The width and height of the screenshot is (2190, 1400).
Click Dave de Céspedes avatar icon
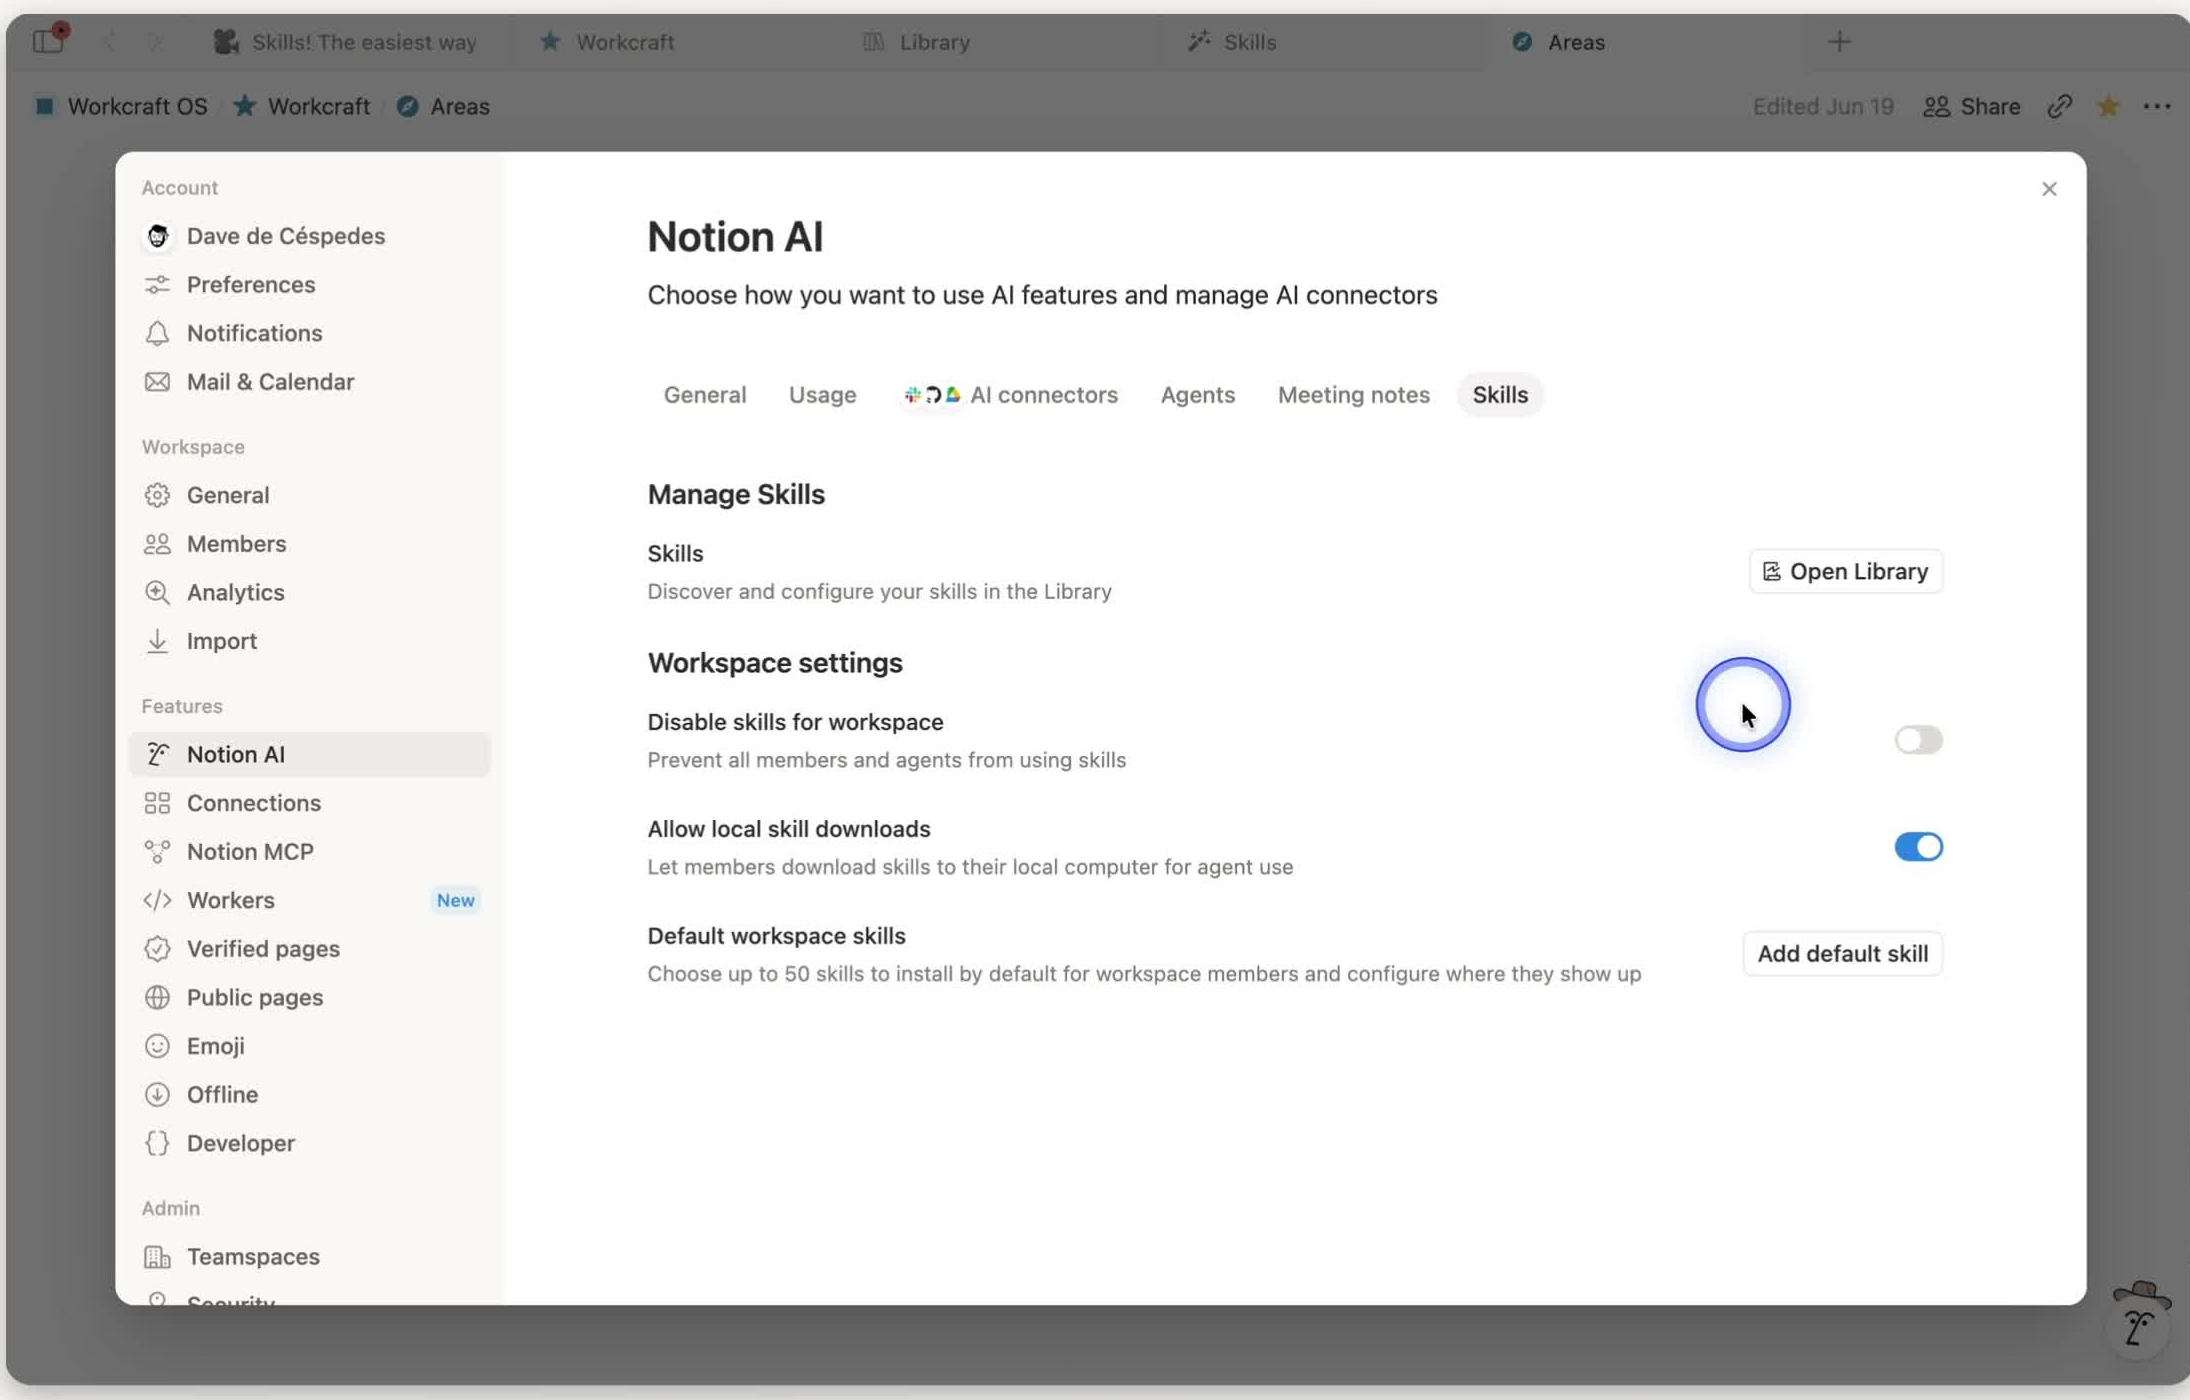pyautogui.click(x=157, y=236)
